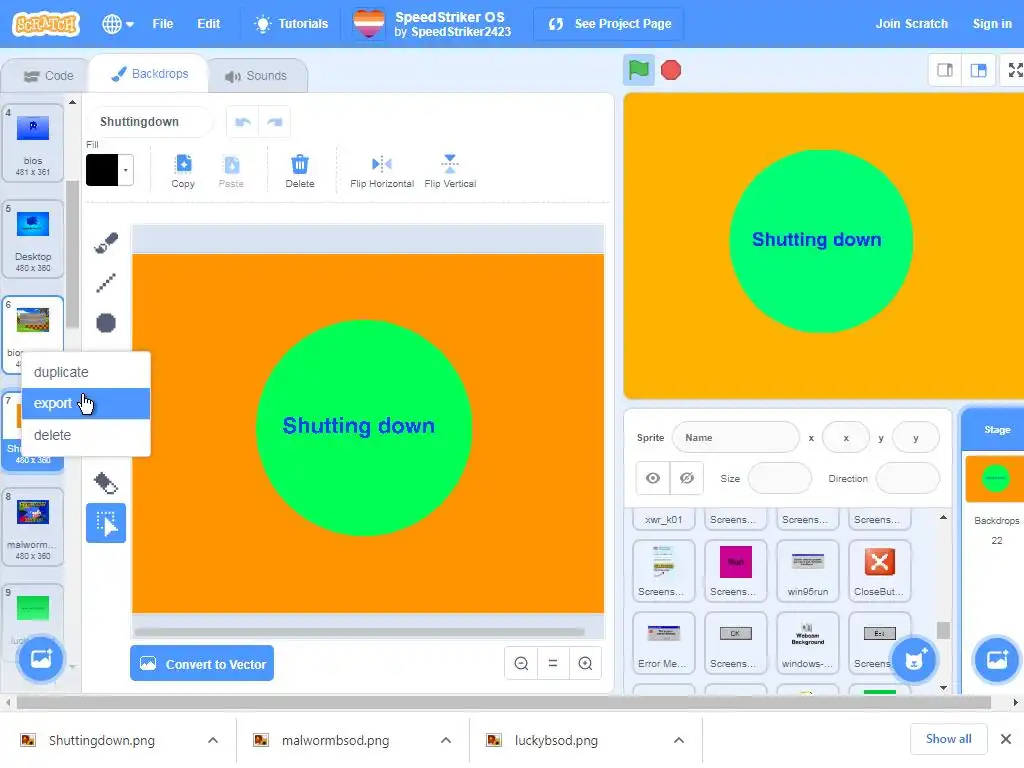Enter full screen stage mode

[x=1015, y=70]
